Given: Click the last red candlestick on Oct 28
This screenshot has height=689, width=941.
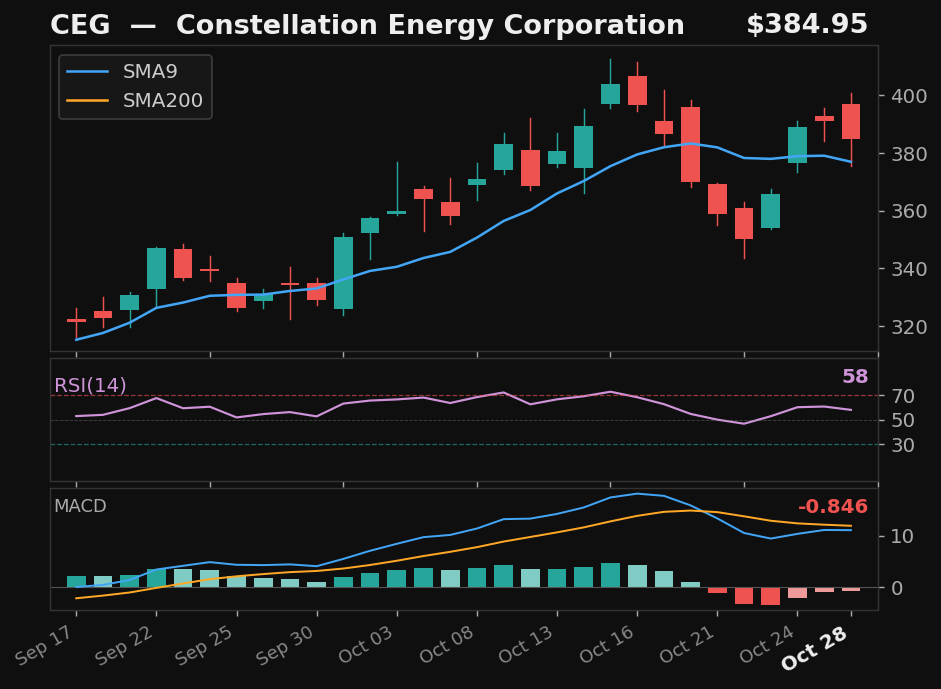Looking at the screenshot, I should pyautogui.click(x=851, y=122).
